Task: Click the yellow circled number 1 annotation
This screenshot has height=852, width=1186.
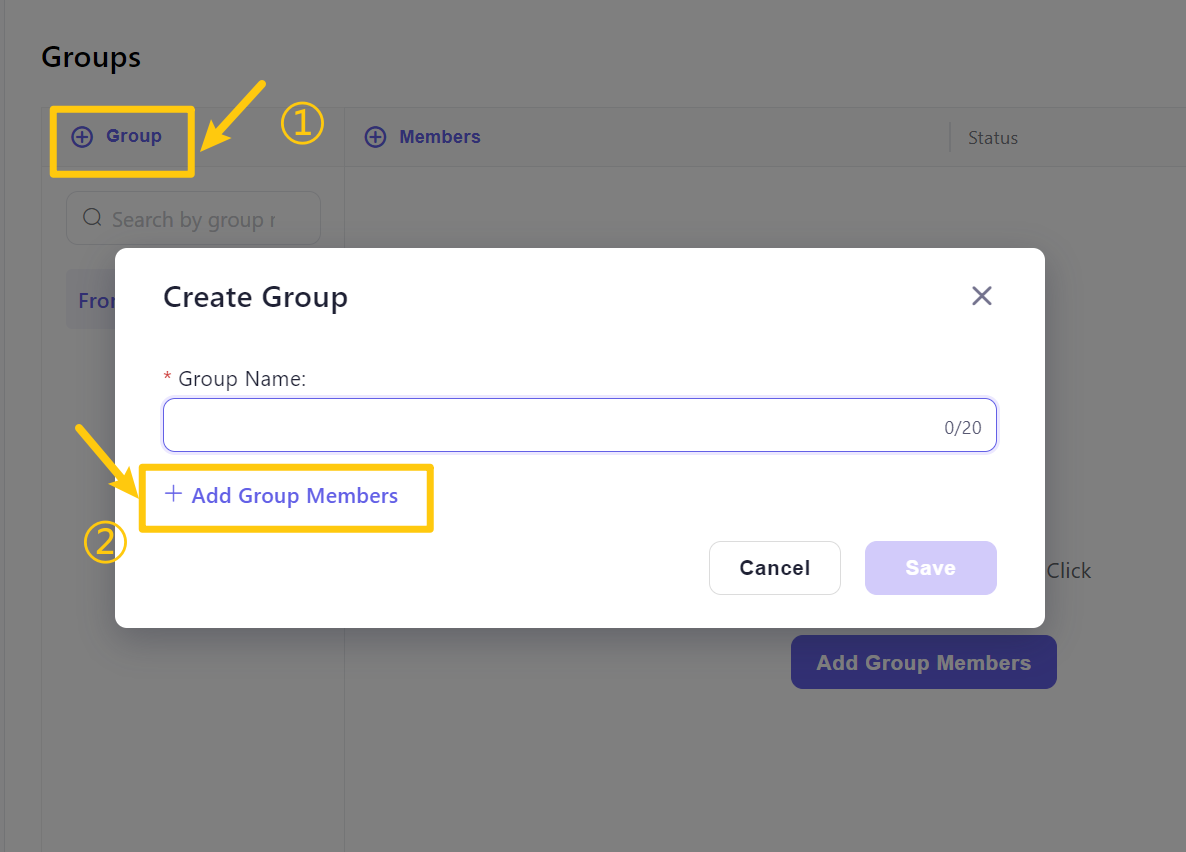Action: 302,125
